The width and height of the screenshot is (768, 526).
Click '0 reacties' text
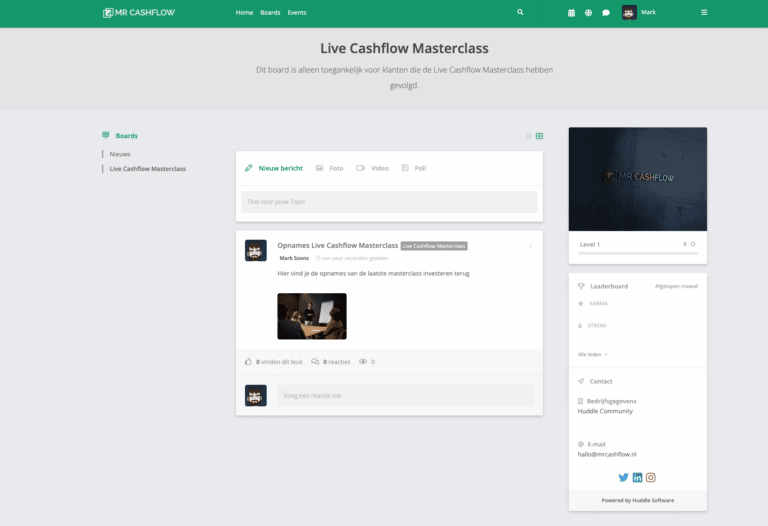pos(336,362)
